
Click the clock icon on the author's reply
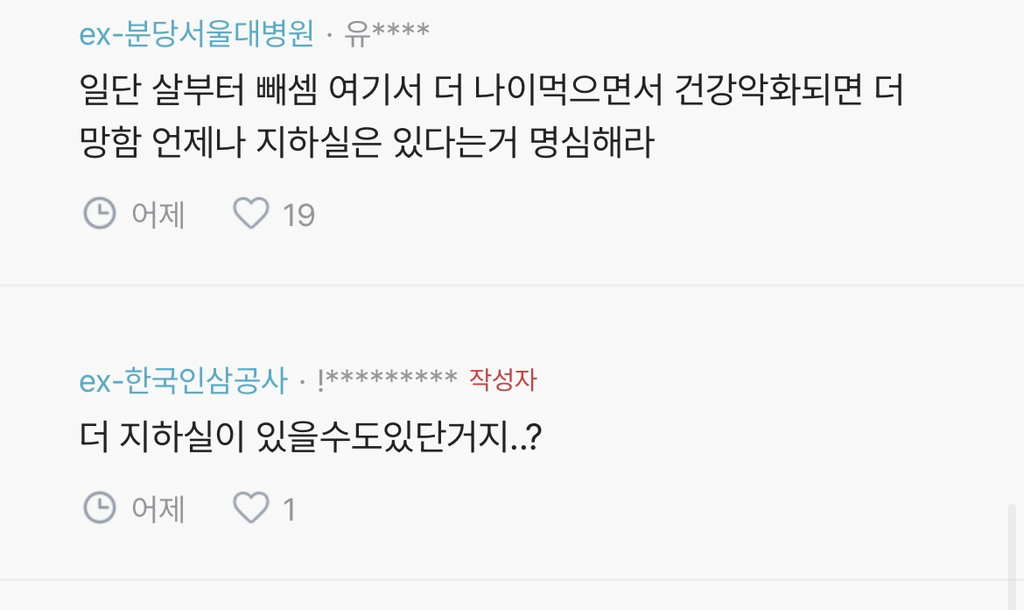tap(98, 509)
